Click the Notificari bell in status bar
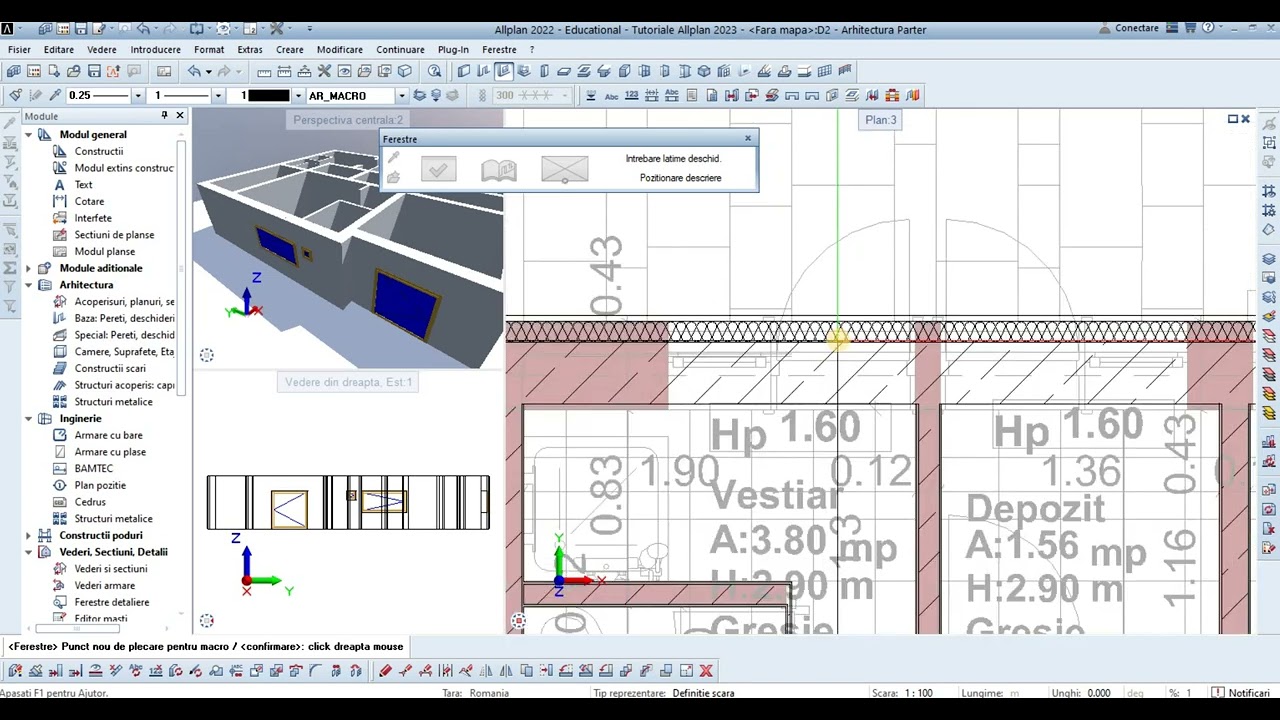This screenshot has height=720, width=1280. 1218,693
